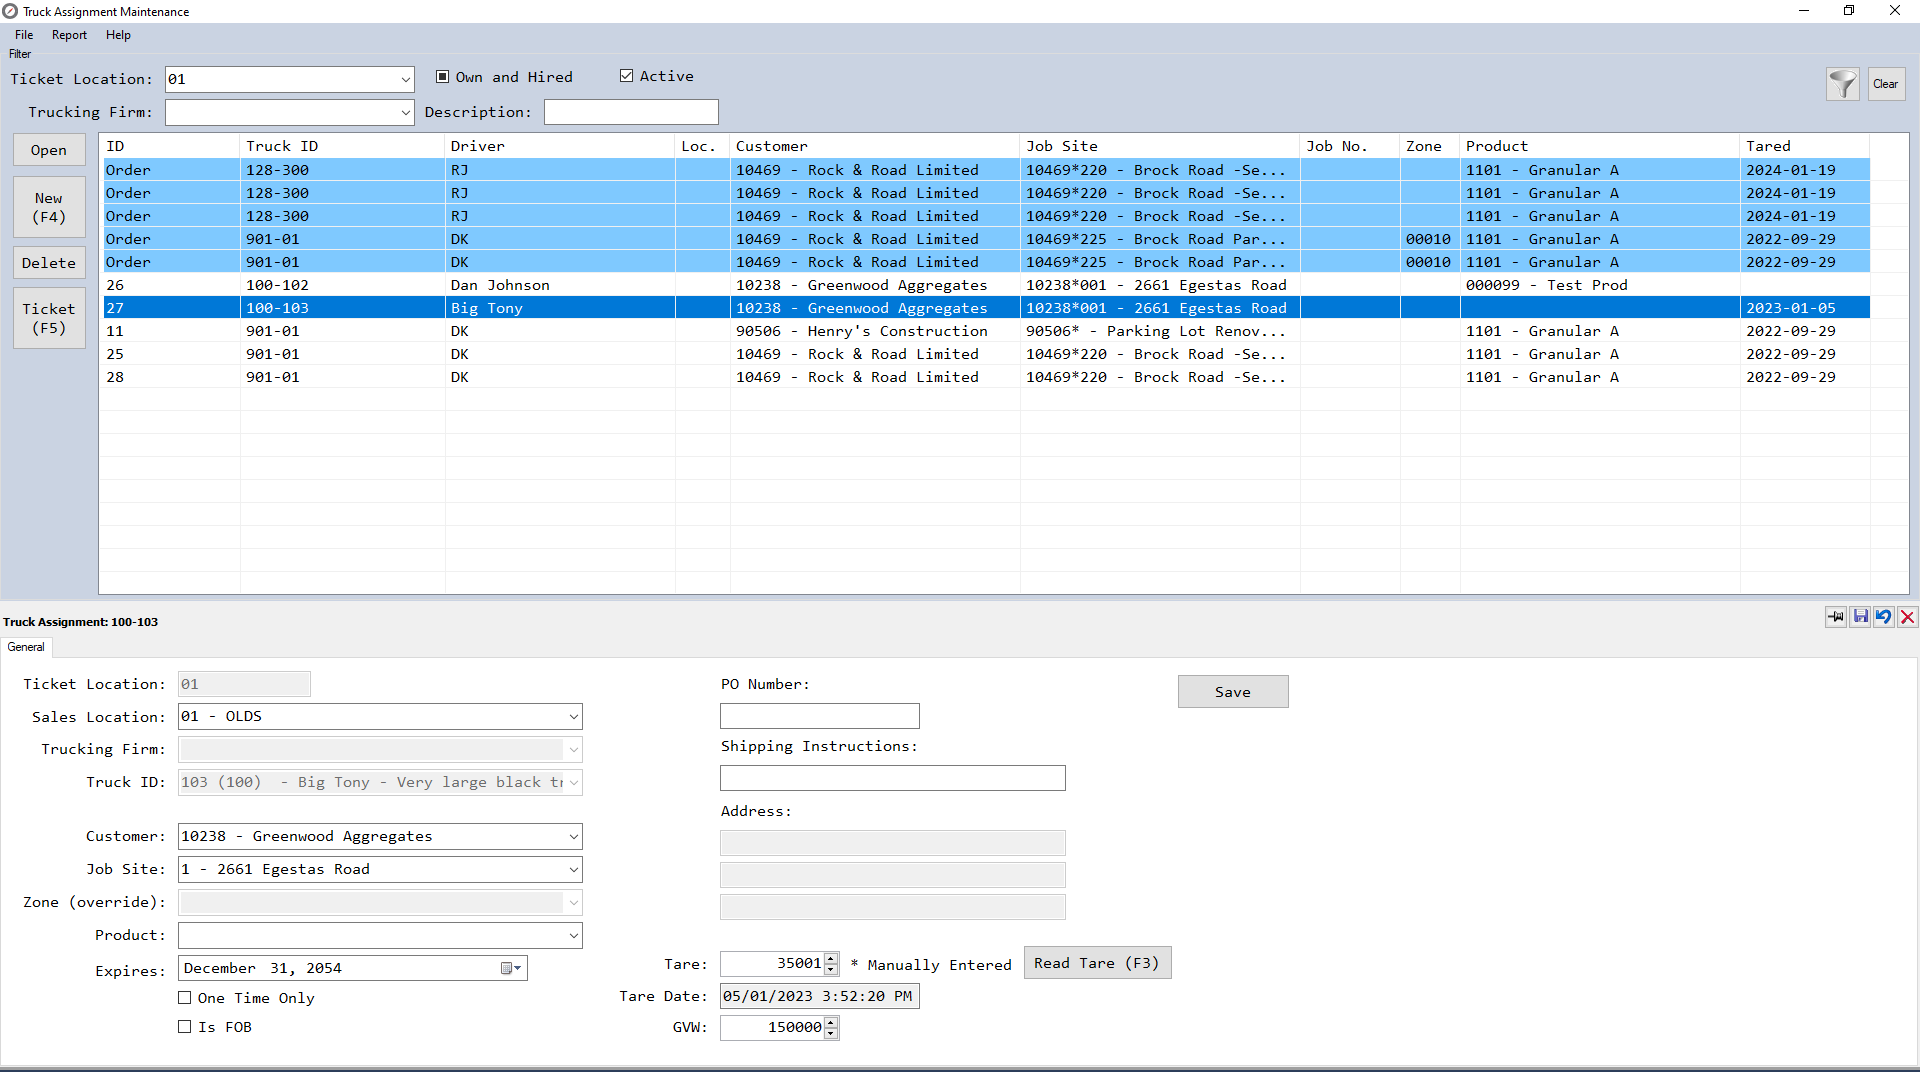This screenshot has height=1072, width=1920.
Task: Sort by the Truck ID column header
Action: coord(342,146)
